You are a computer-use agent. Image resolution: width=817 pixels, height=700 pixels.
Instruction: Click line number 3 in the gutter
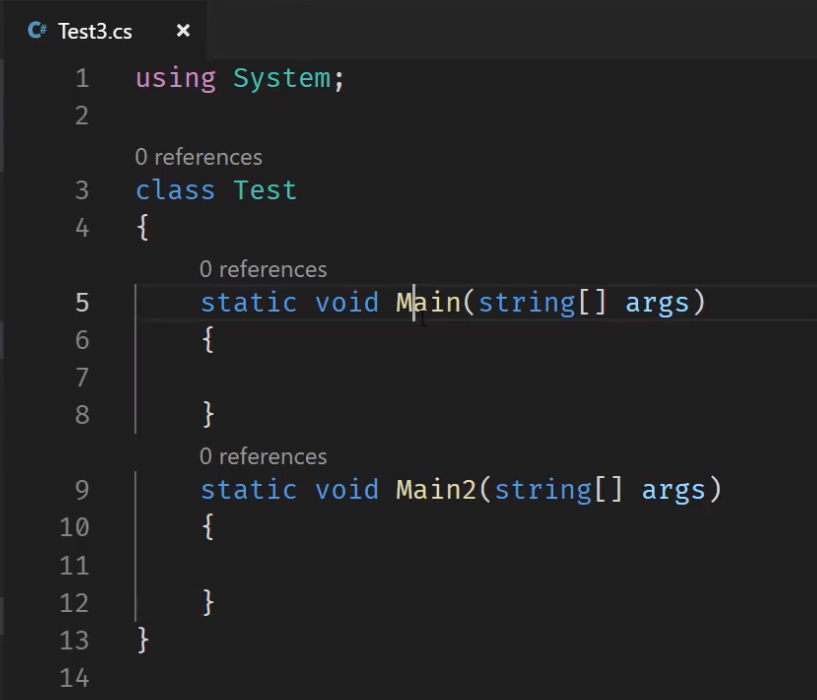[x=82, y=190]
